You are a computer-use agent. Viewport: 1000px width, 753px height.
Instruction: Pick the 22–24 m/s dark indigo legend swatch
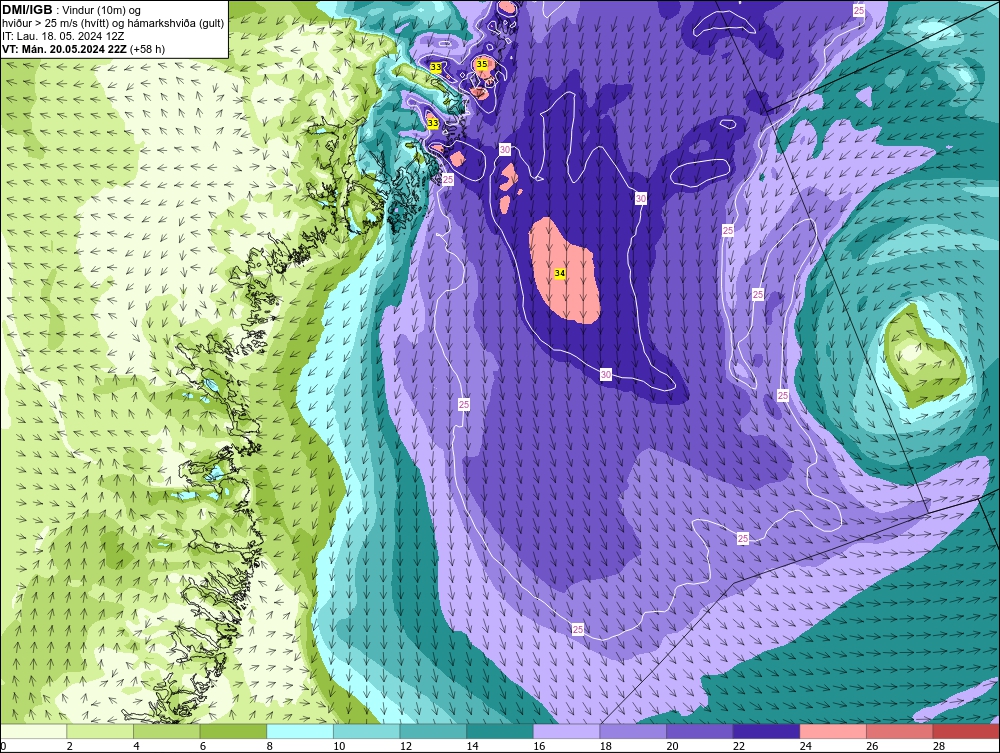767,731
